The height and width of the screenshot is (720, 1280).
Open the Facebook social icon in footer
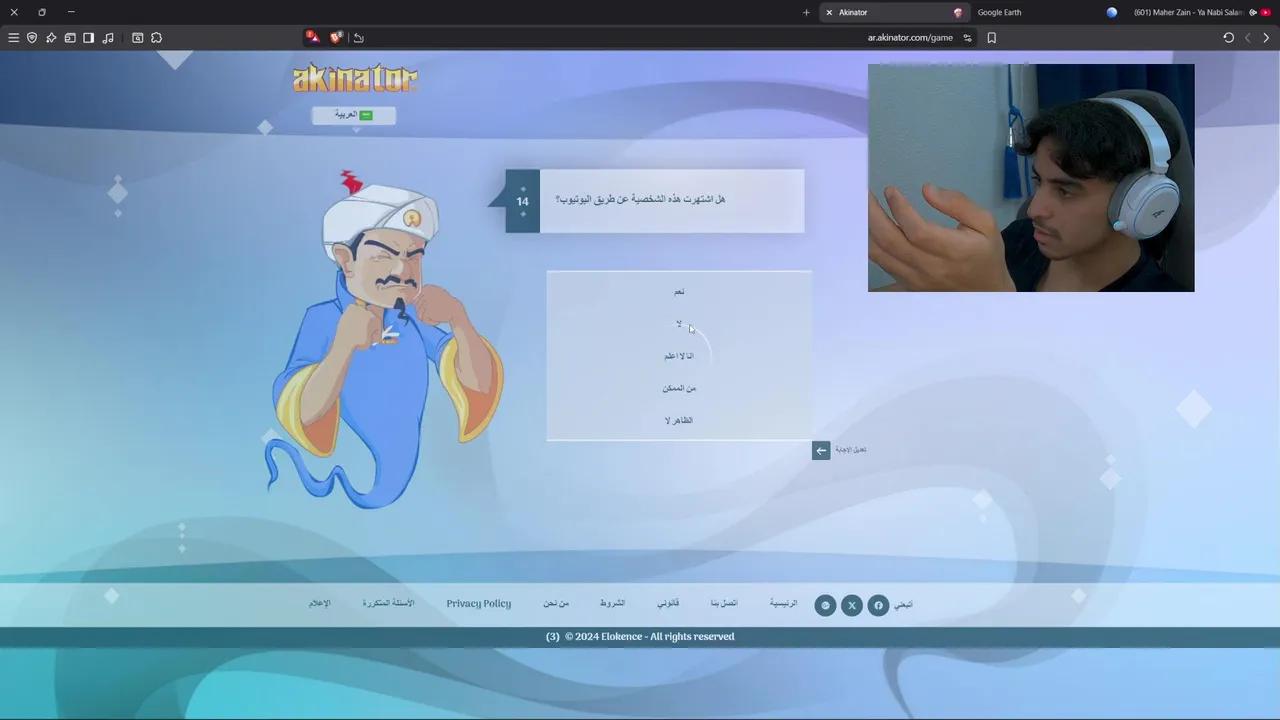(x=878, y=605)
